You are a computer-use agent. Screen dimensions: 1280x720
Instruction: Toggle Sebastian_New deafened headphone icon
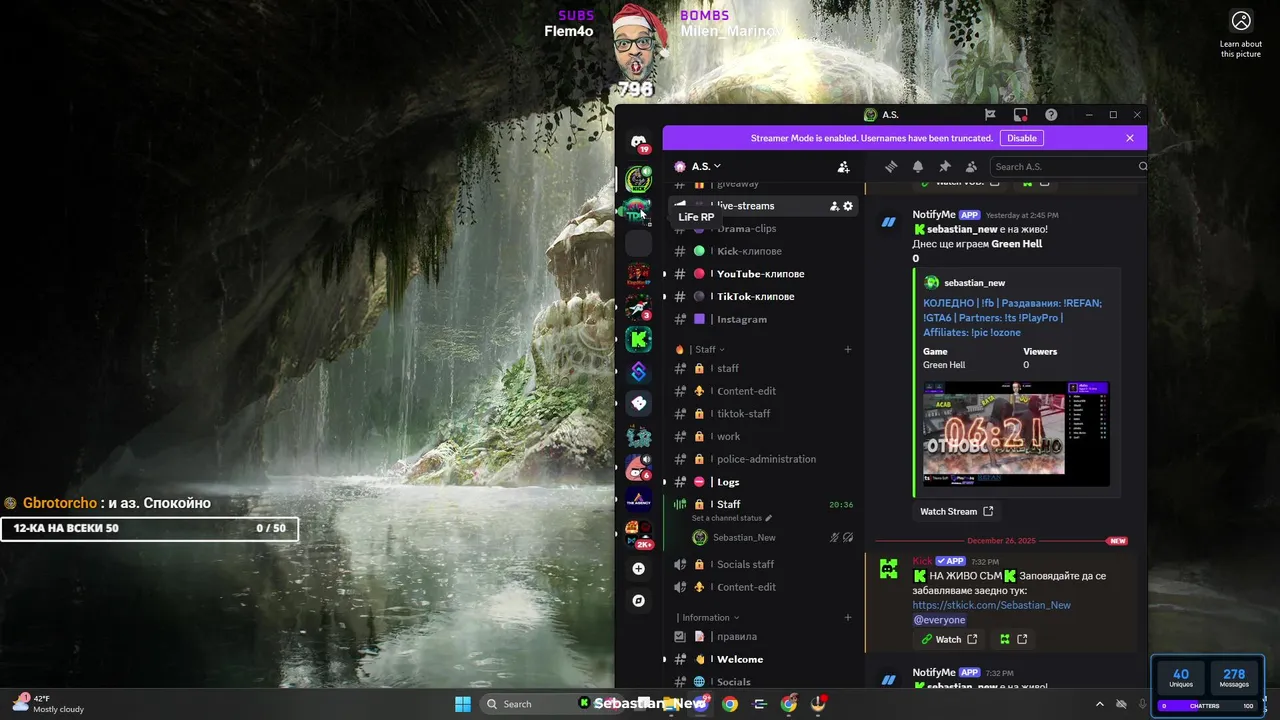(848, 538)
